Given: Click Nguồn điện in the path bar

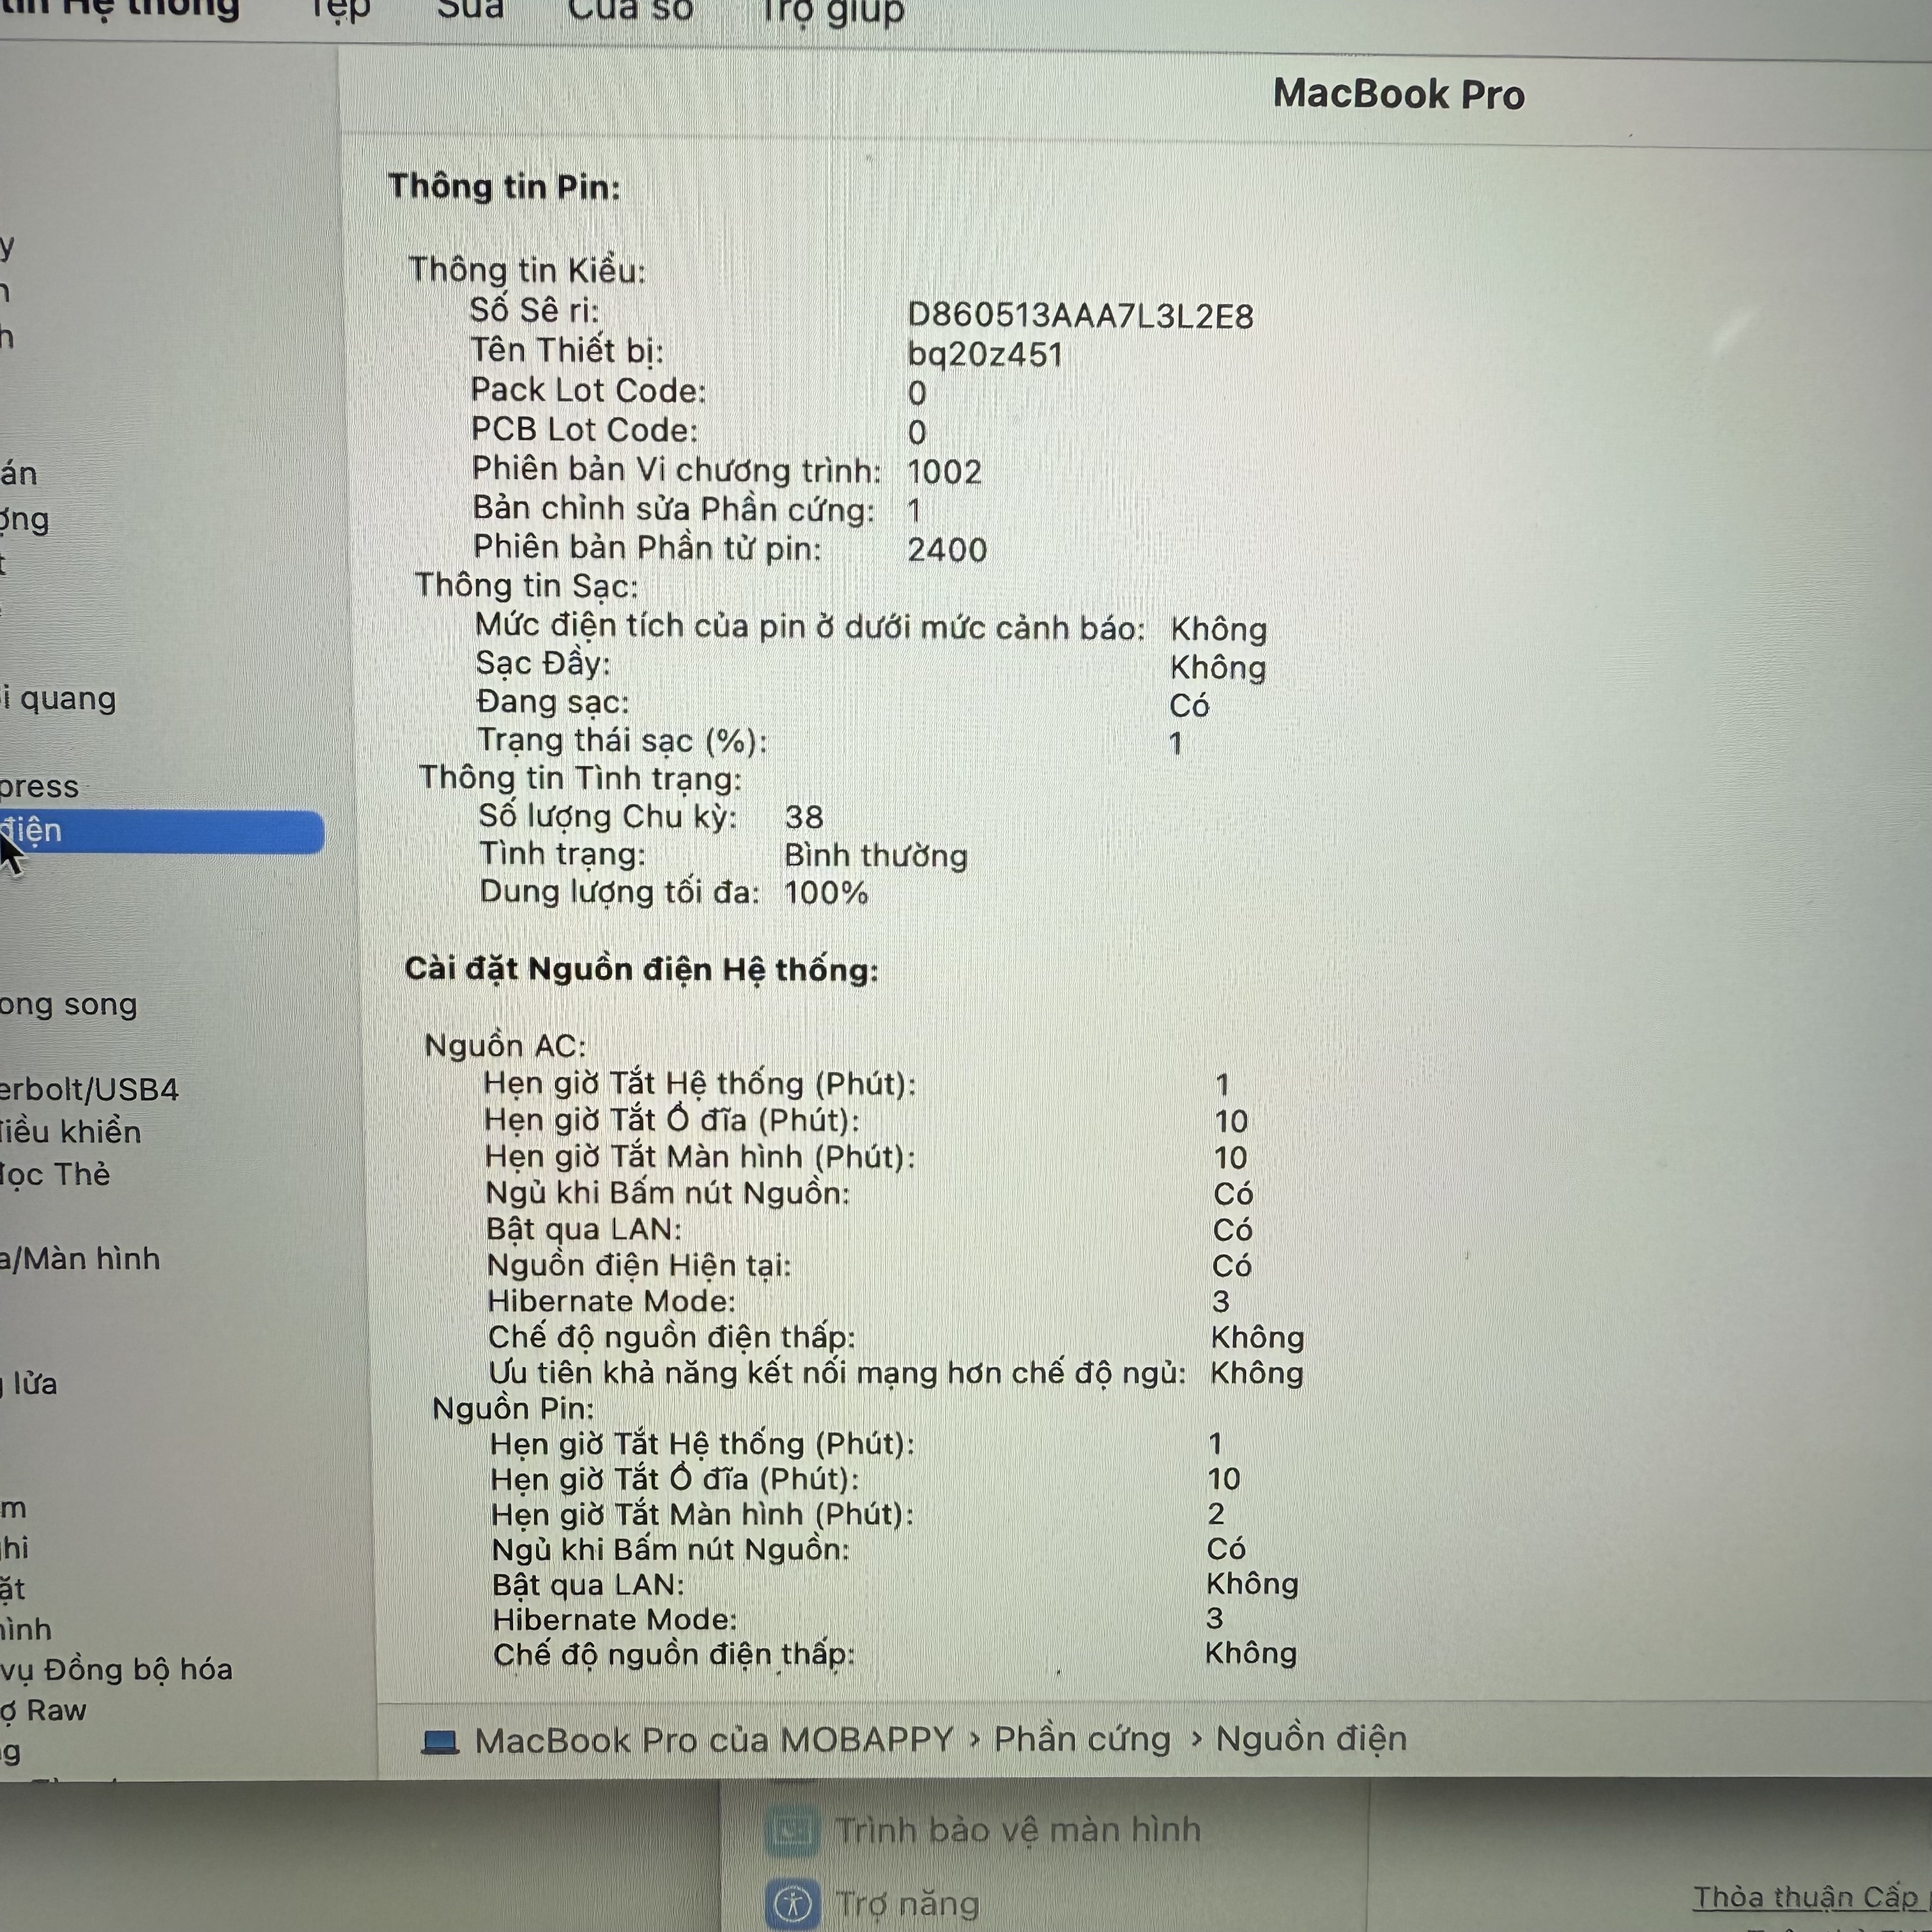Looking at the screenshot, I should (x=1311, y=1739).
